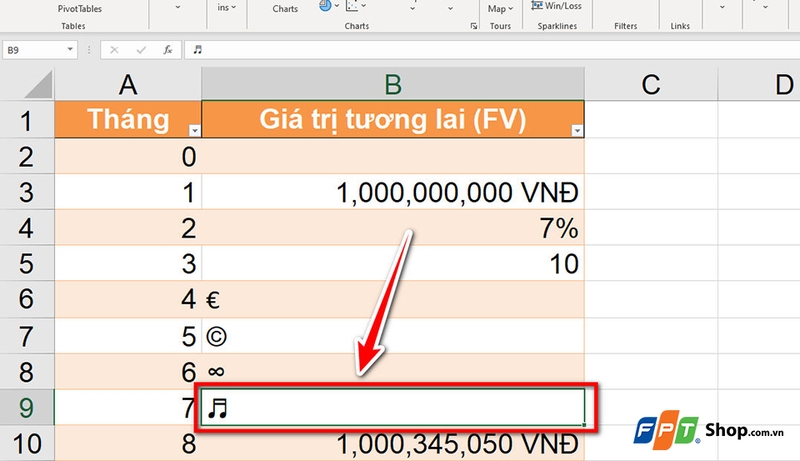
Task: Click cell A8 with value '6'
Action: pos(128,372)
